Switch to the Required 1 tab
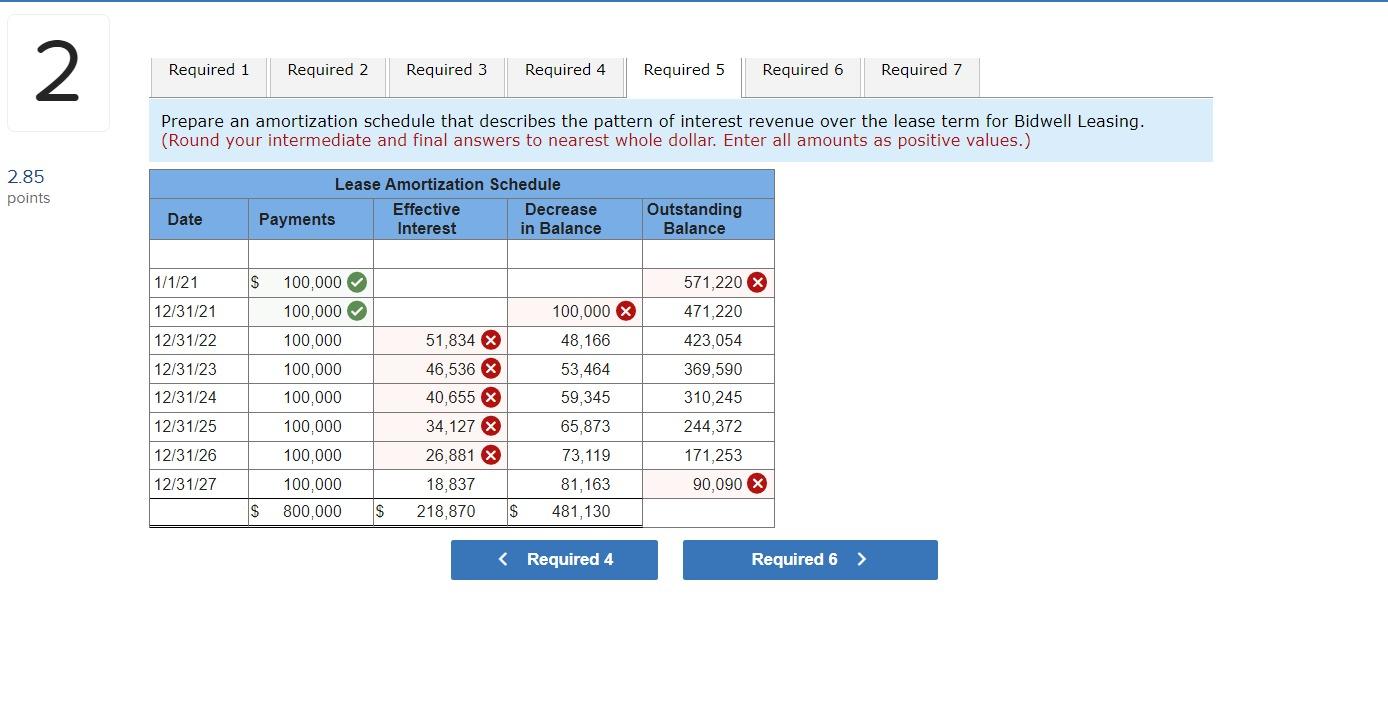This screenshot has width=1388, height=705. 208,70
